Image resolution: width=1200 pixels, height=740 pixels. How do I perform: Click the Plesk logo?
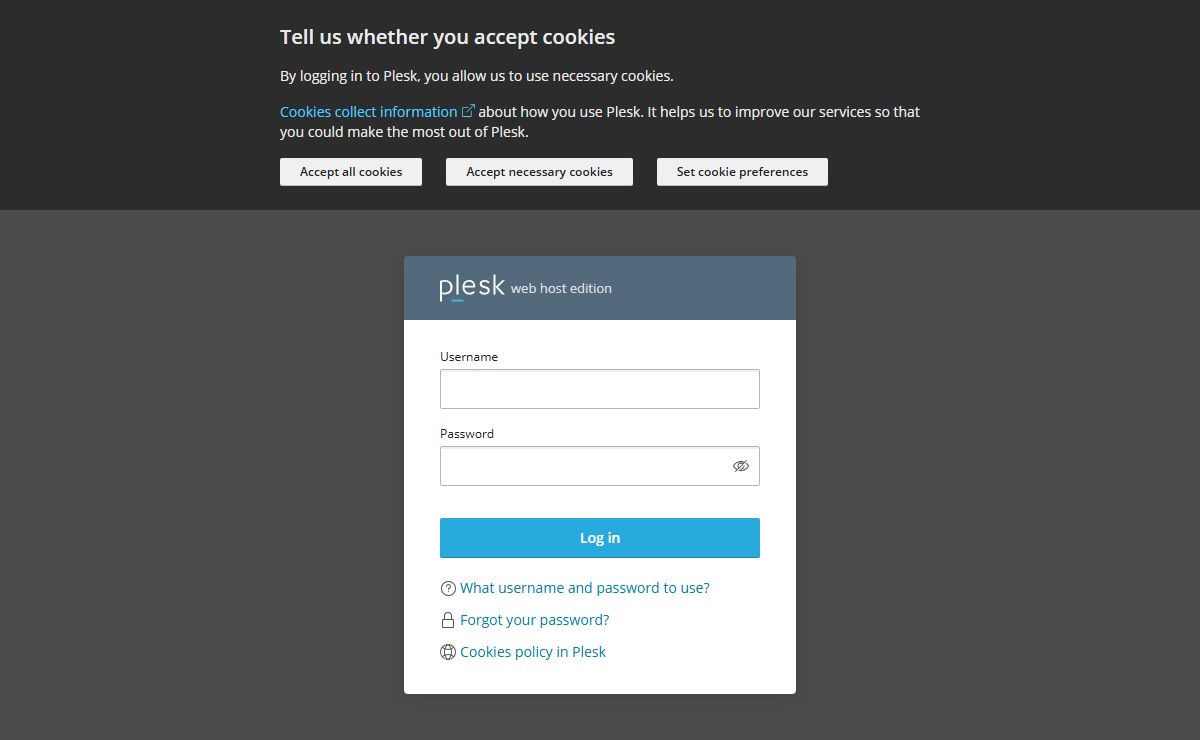pyautogui.click(x=472, y=287)
